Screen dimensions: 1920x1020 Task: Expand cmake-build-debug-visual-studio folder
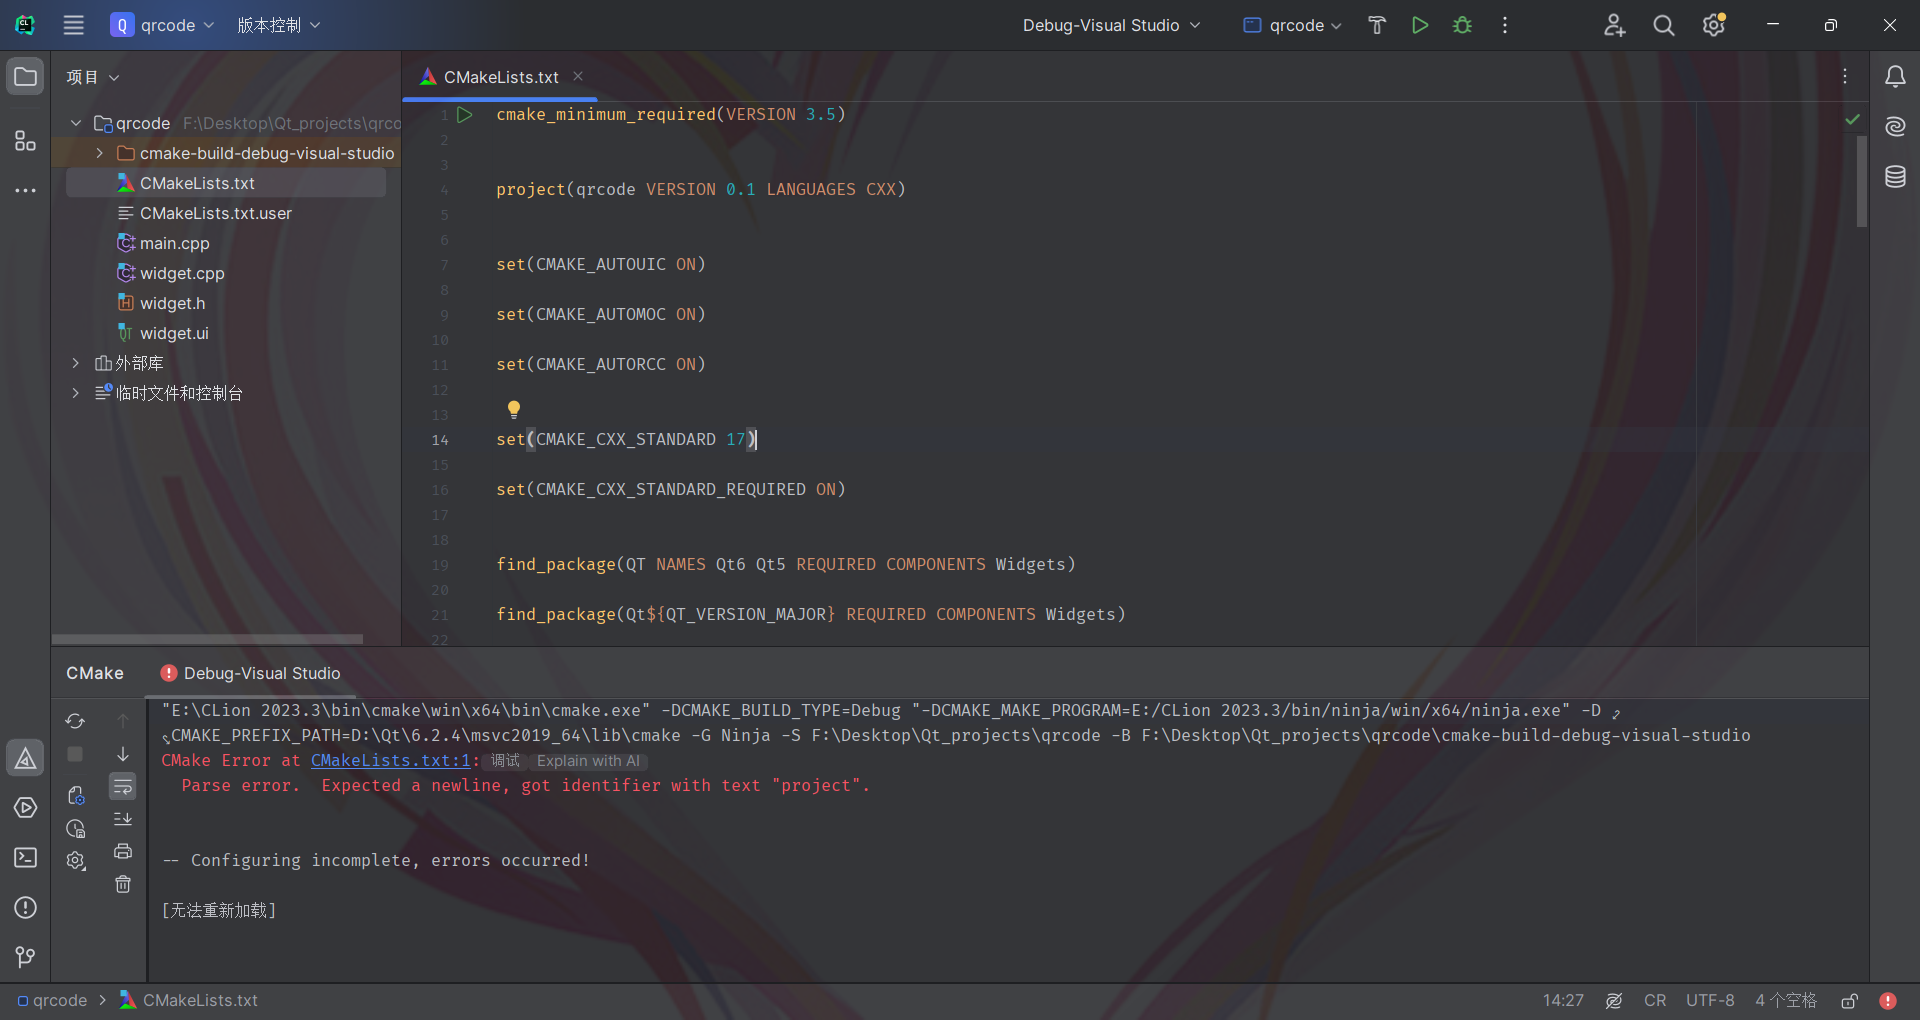[100, 153]
